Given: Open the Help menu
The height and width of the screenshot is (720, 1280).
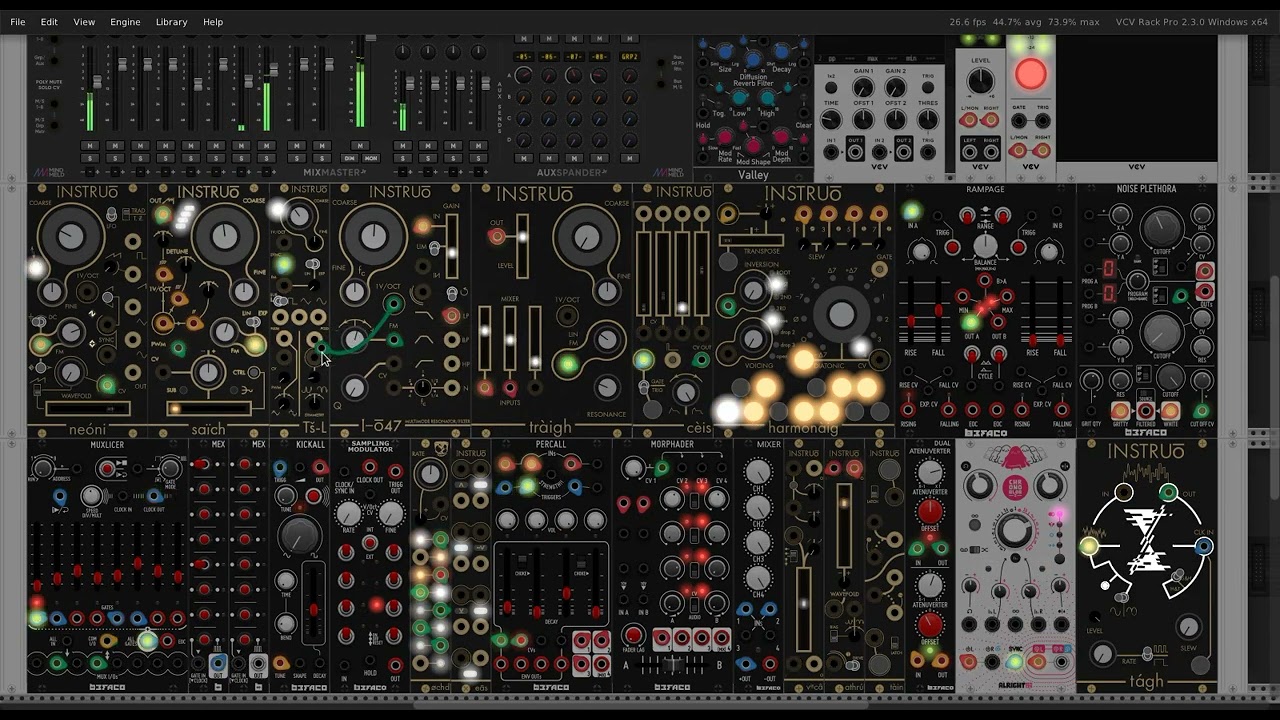Looking at the screenshot, I should [213, 21].
